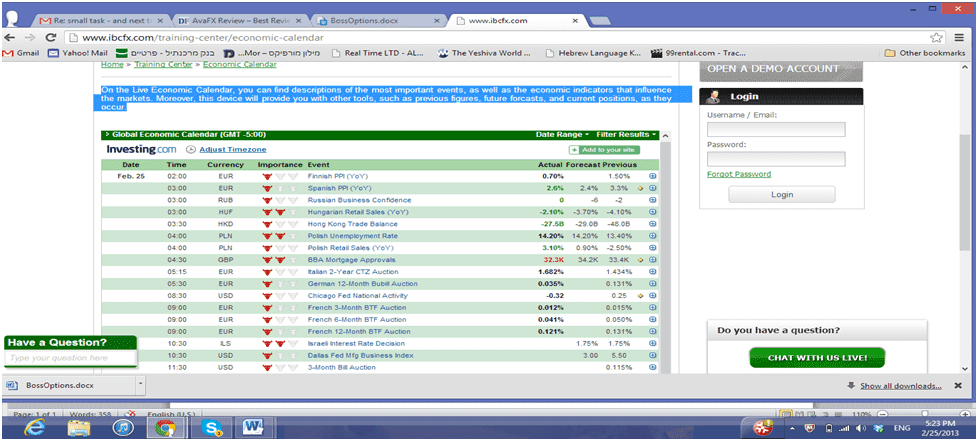This screenshot has width=978, height=441.
Task: Expand details for Chicago Fed National Activity row
Action: click(x=652, y=296)
